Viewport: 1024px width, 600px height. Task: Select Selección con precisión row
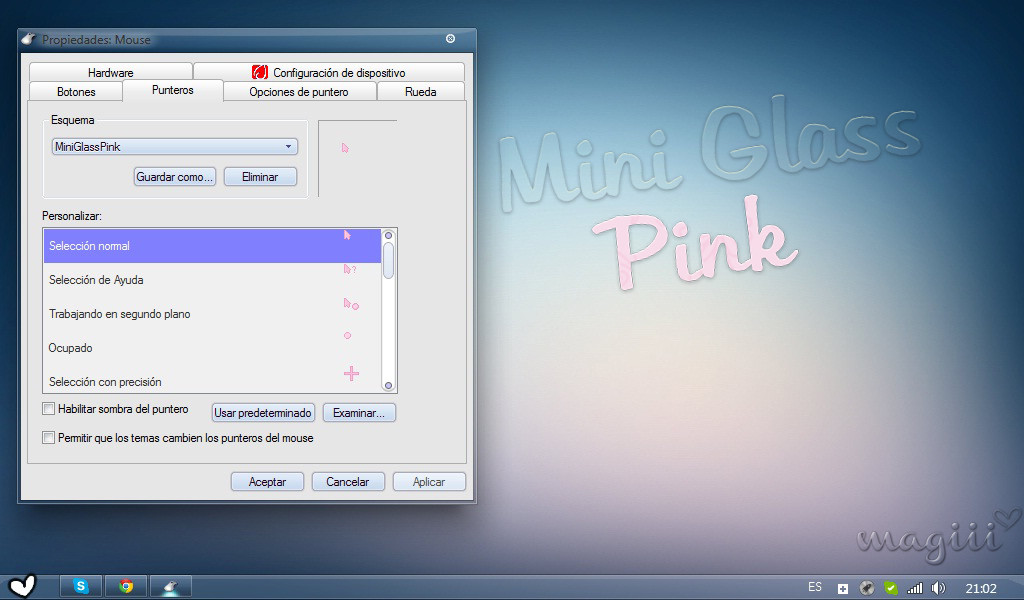click(212, 379)
